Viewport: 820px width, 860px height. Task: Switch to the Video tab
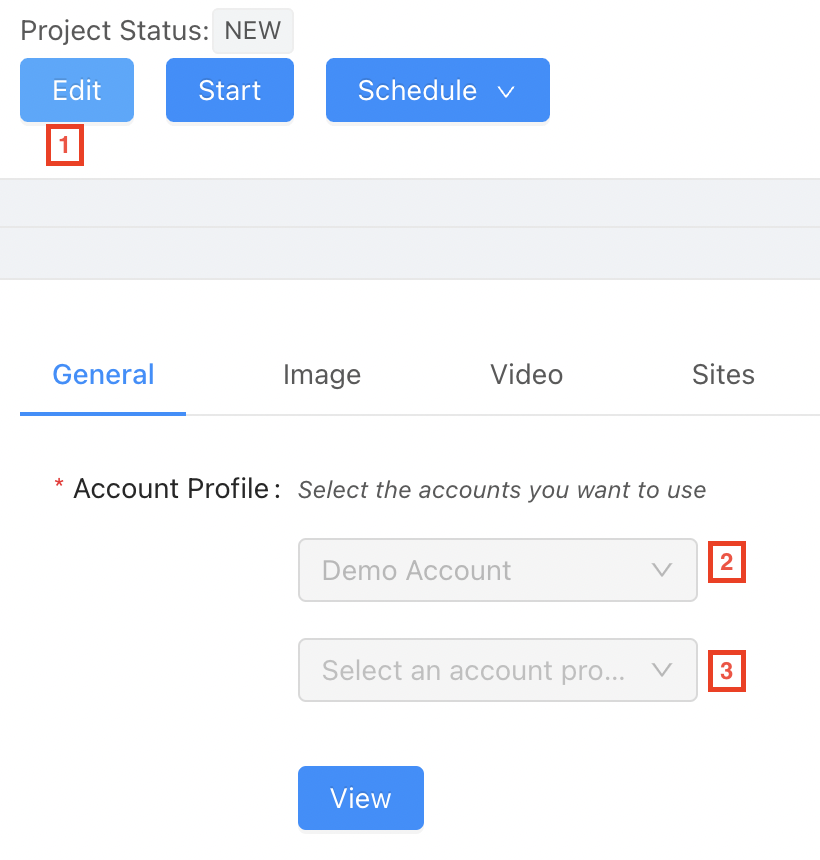526,375
